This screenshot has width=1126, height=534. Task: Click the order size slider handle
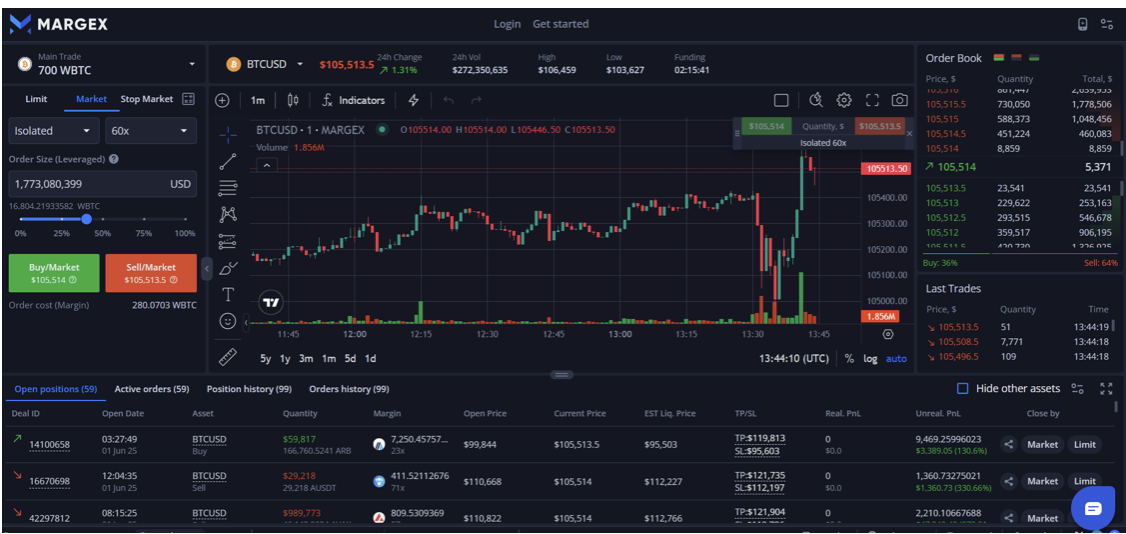point(86,219)
